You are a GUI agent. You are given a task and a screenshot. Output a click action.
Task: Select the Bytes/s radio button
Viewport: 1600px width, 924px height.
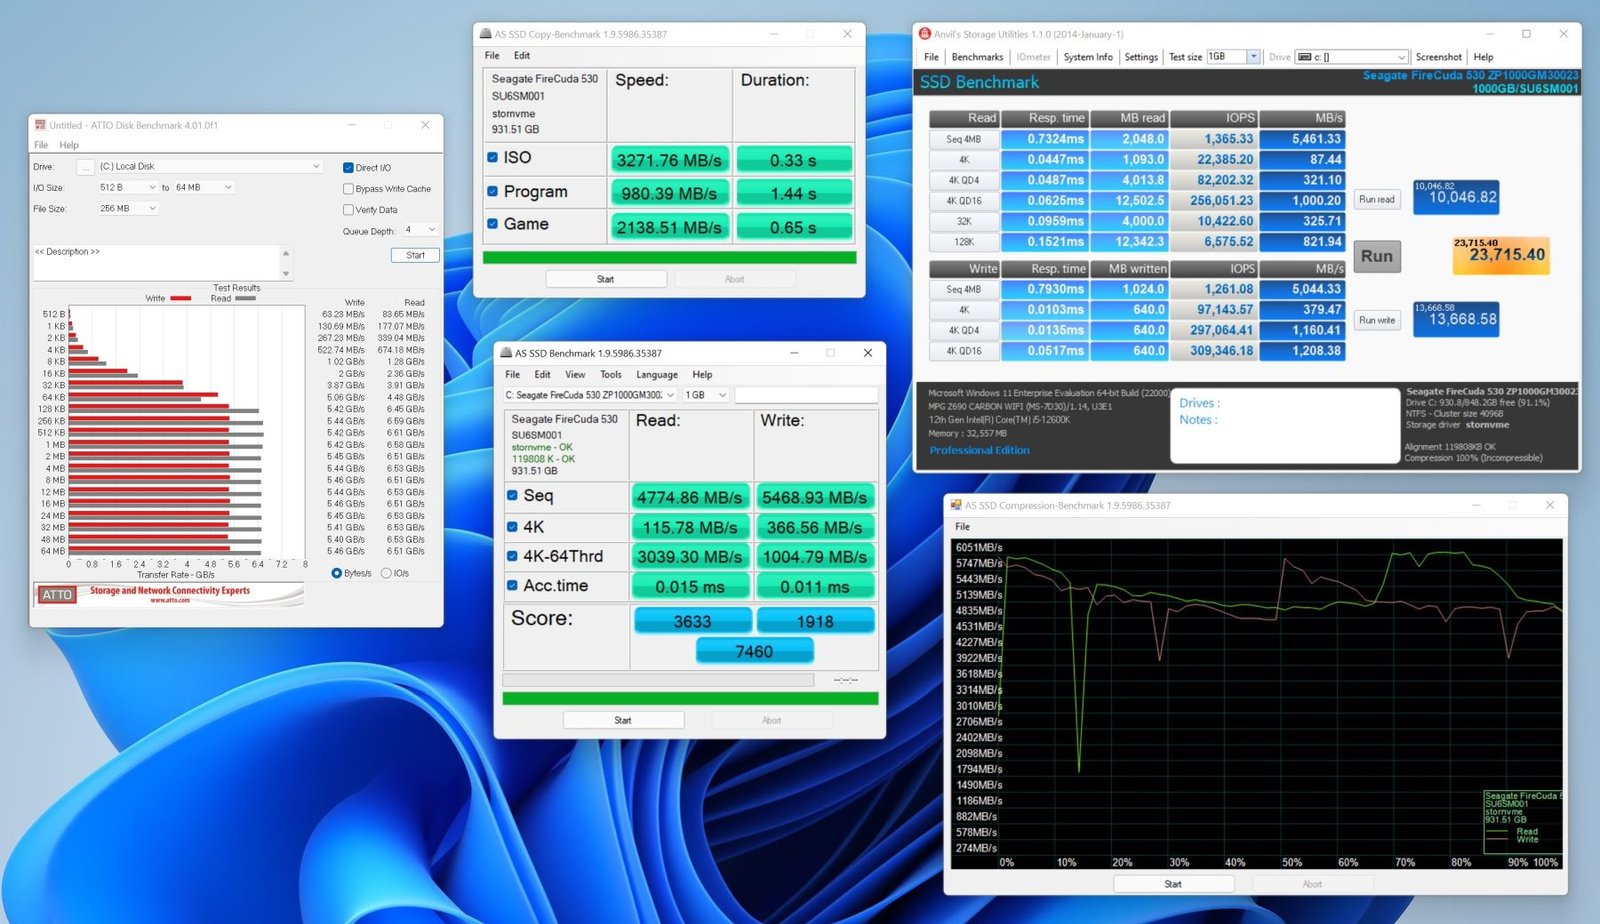pos(337,573)
